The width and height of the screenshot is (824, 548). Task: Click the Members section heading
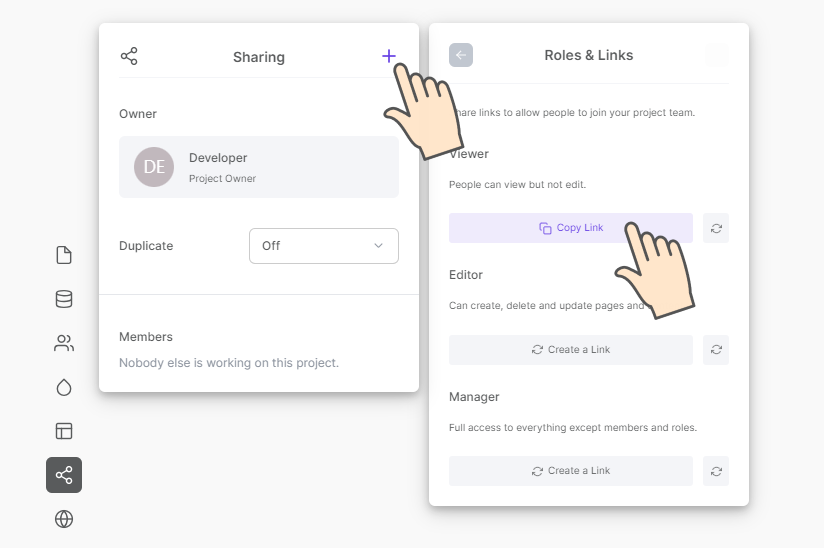[146, 337]
